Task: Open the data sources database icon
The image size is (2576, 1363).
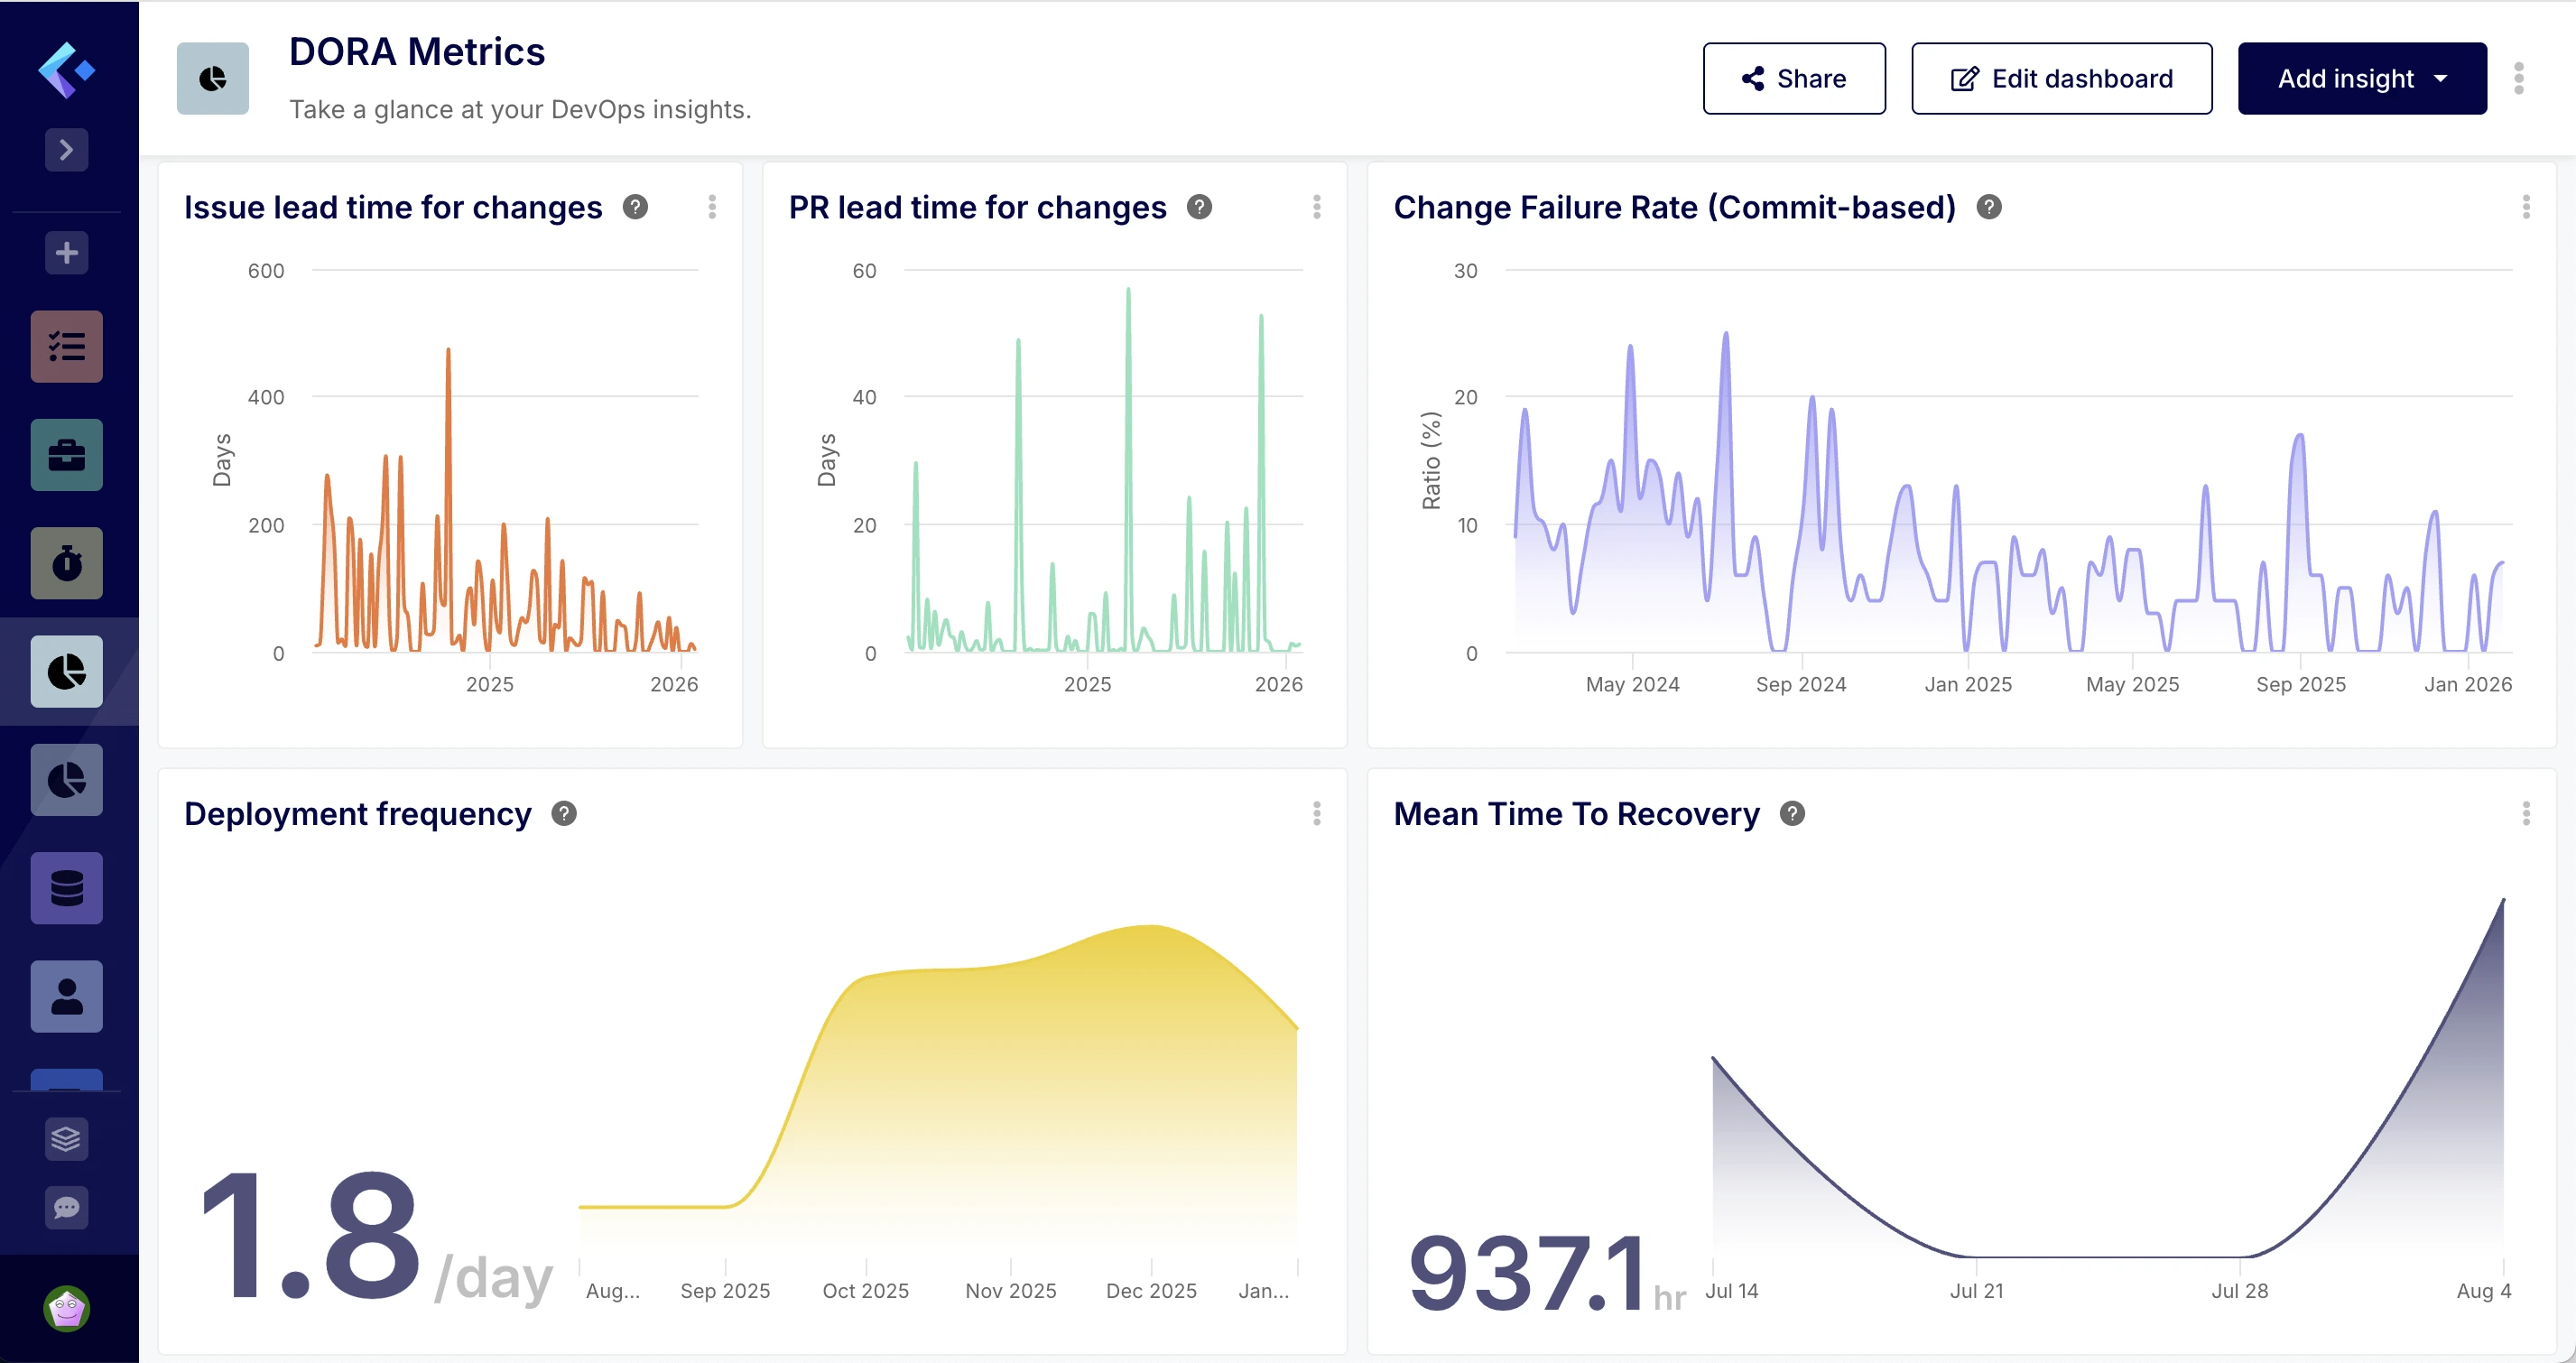Action: pyautogui.click(x=66, y=888)
